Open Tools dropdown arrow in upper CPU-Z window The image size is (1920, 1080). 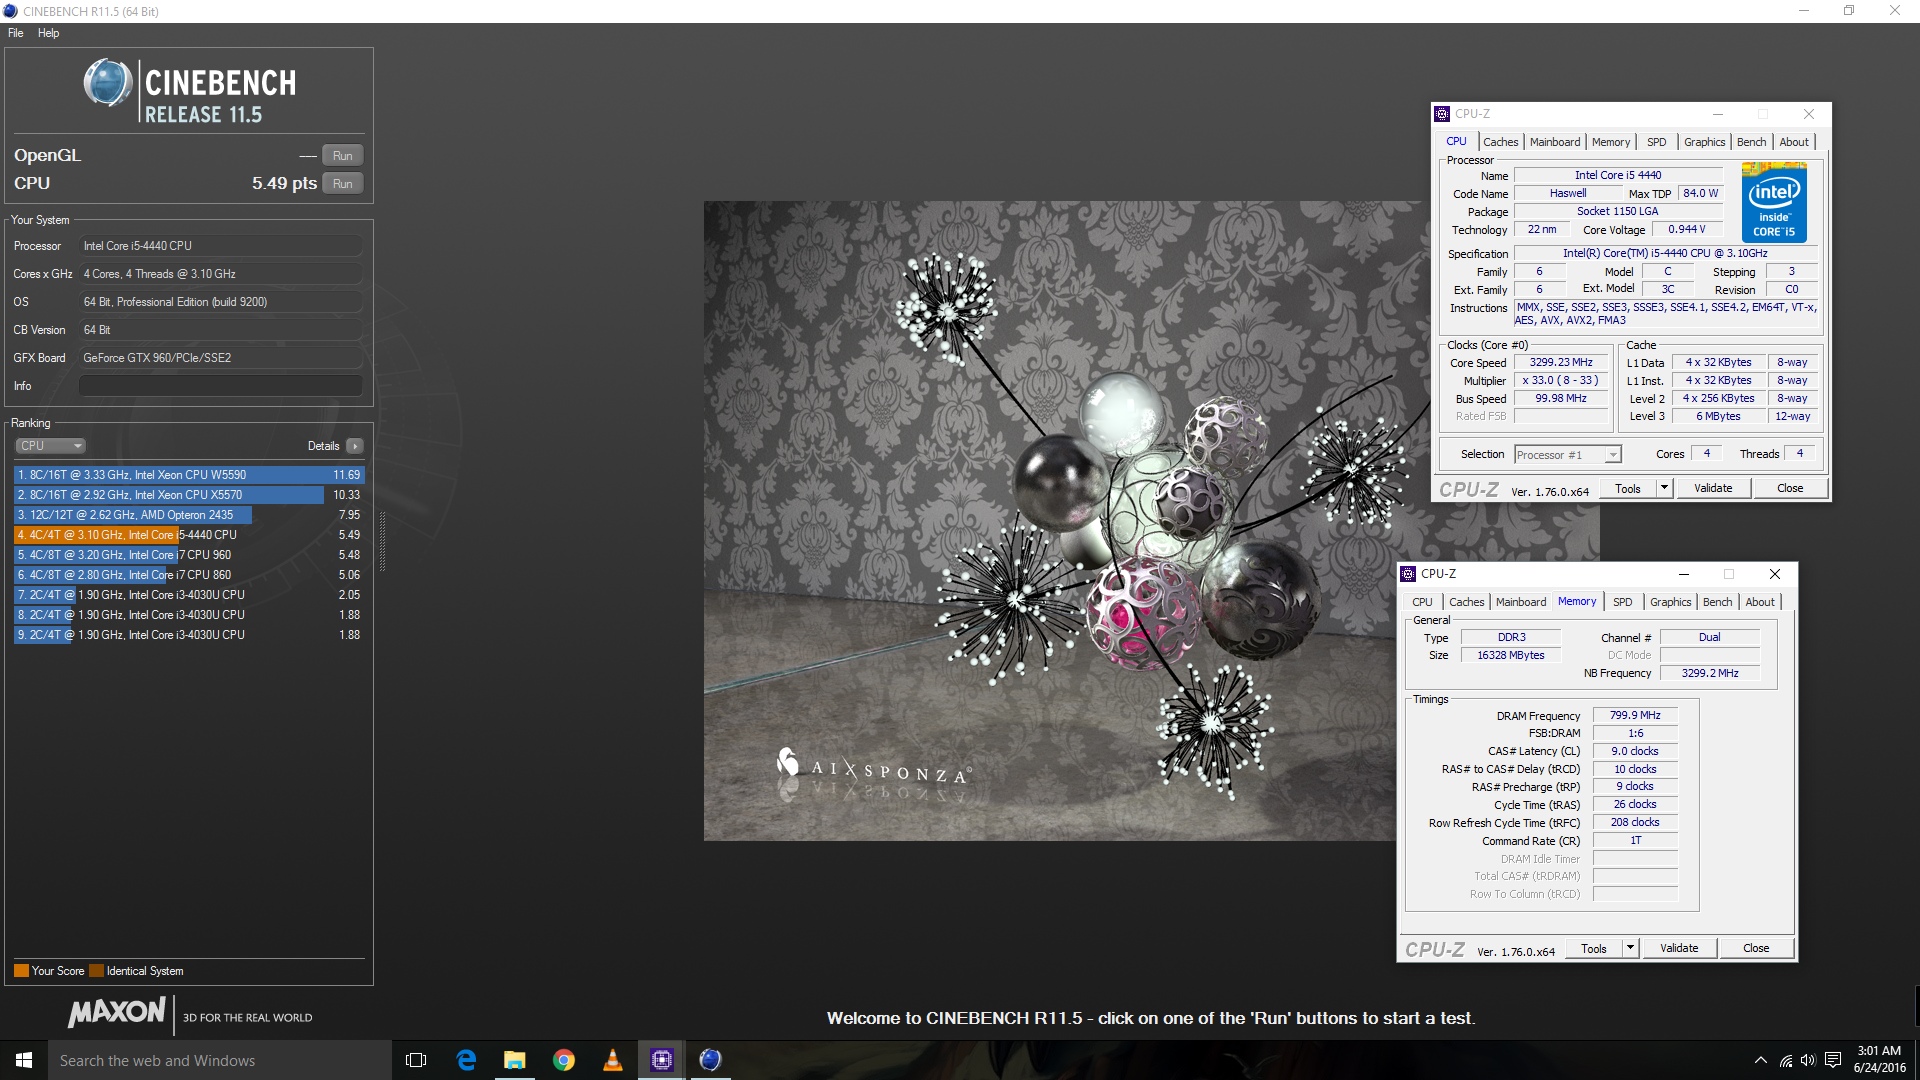pyautogui.click(x=1665, y=489)
